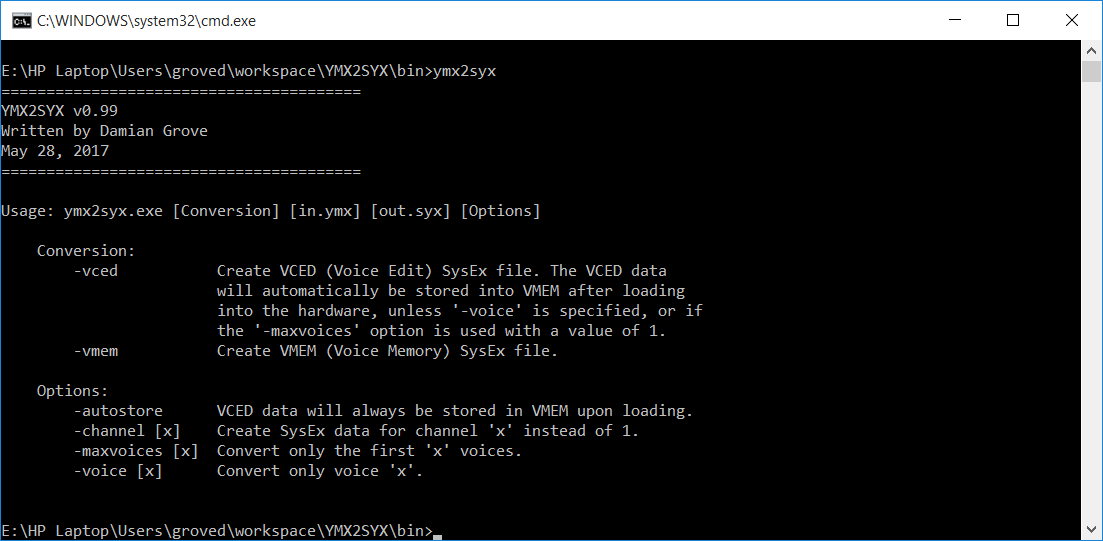This screenshot has height=541, width=1103.
Task: Click the scrollbar up arrow
Action: coord(1092,49)
